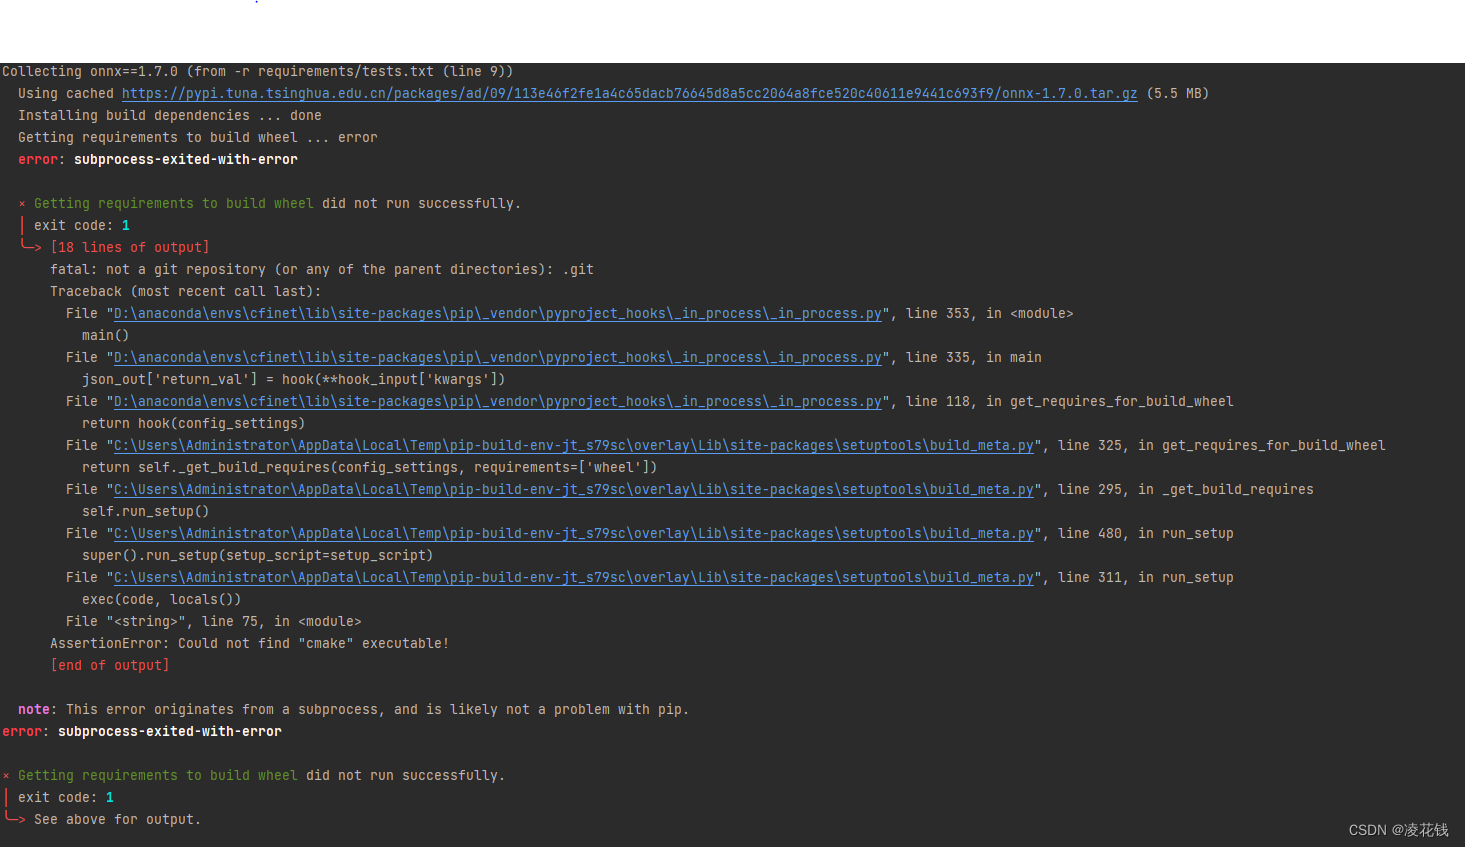
Task: Click the note about subprocess origin
Action: tap(351, 709)
